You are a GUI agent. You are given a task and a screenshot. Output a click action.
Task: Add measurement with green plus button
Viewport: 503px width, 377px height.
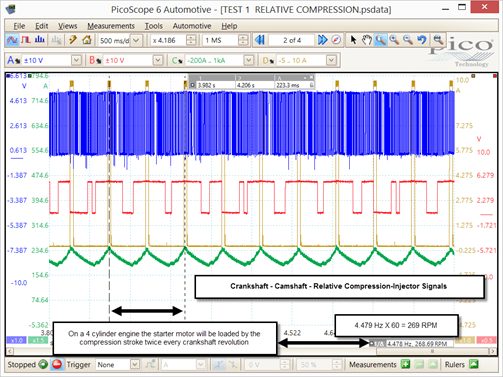[405, 364]
